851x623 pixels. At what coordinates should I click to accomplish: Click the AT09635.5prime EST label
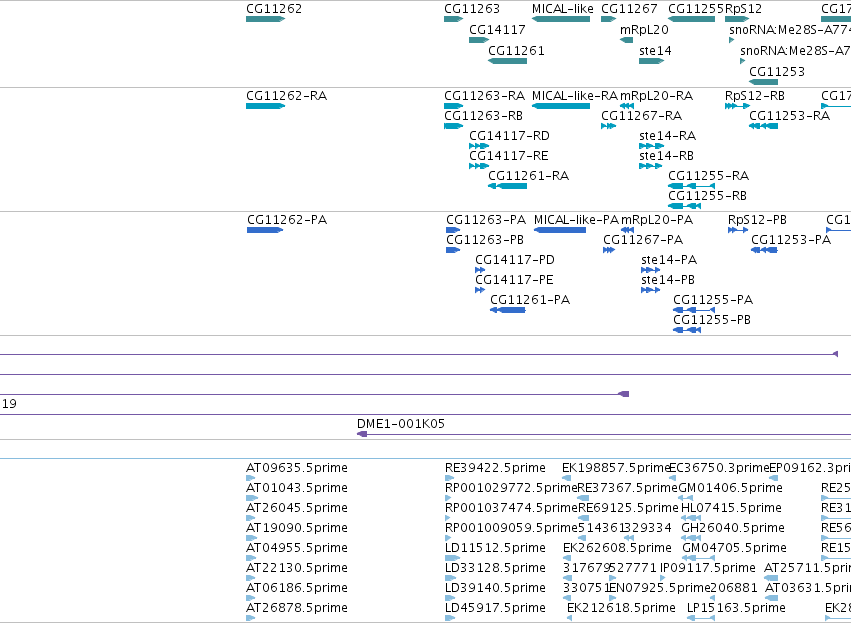[x=296, y=468]
